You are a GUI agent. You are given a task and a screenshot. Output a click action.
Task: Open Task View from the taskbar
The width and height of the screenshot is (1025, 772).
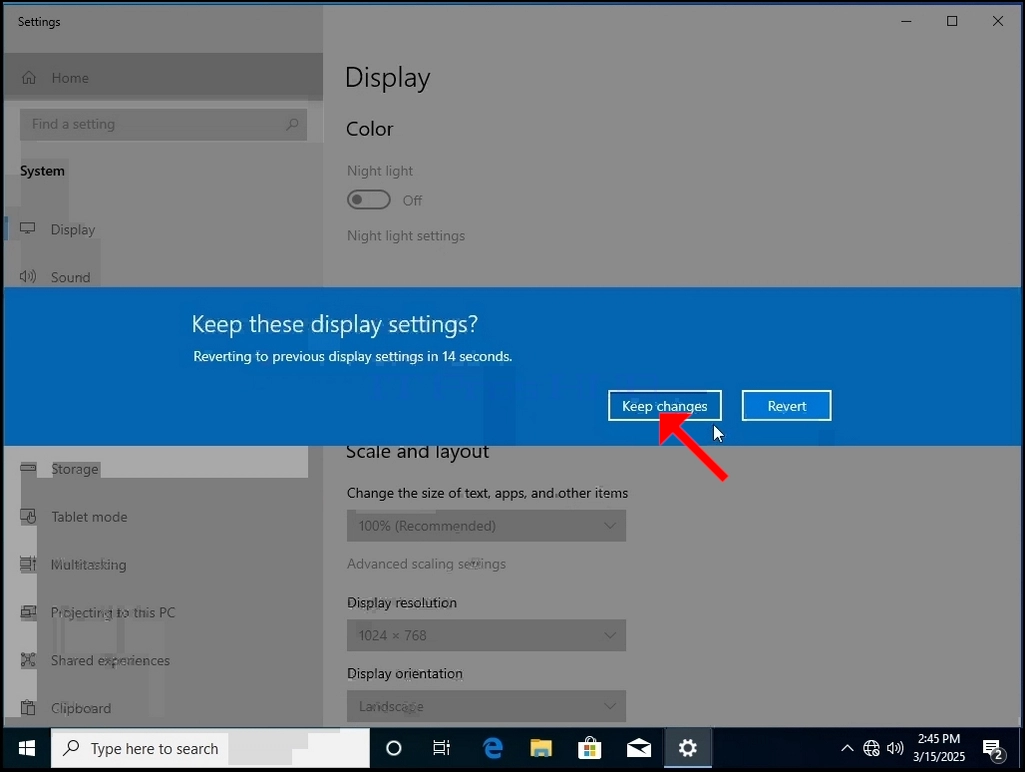point(442,748)
